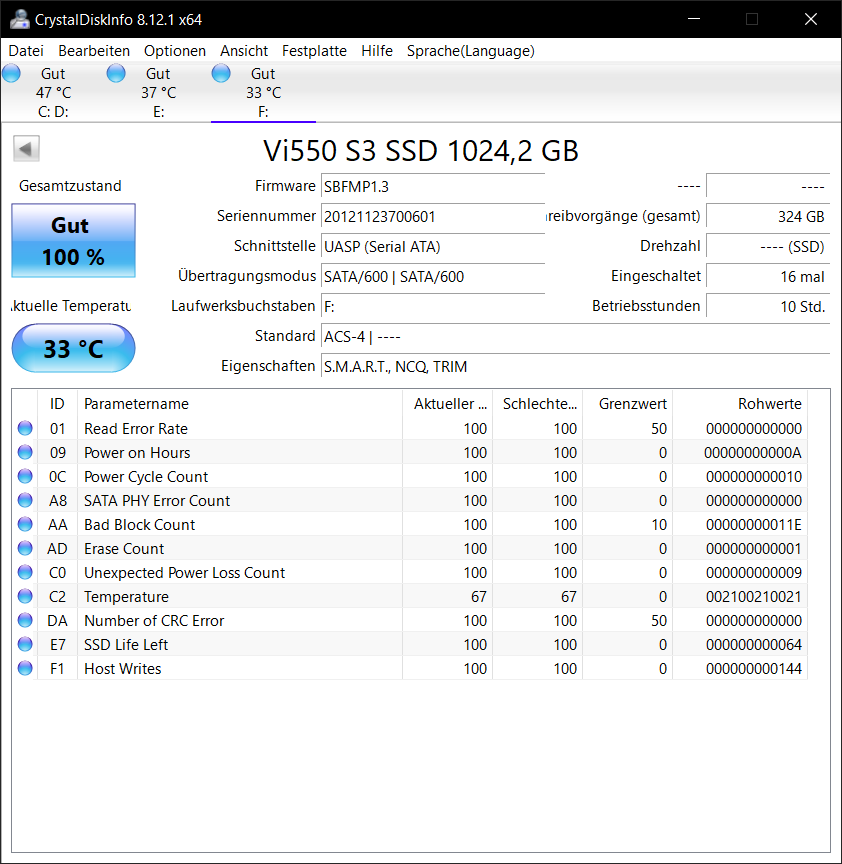
Task: Click the Gesamtzustand label
Action: coord(70,186)
